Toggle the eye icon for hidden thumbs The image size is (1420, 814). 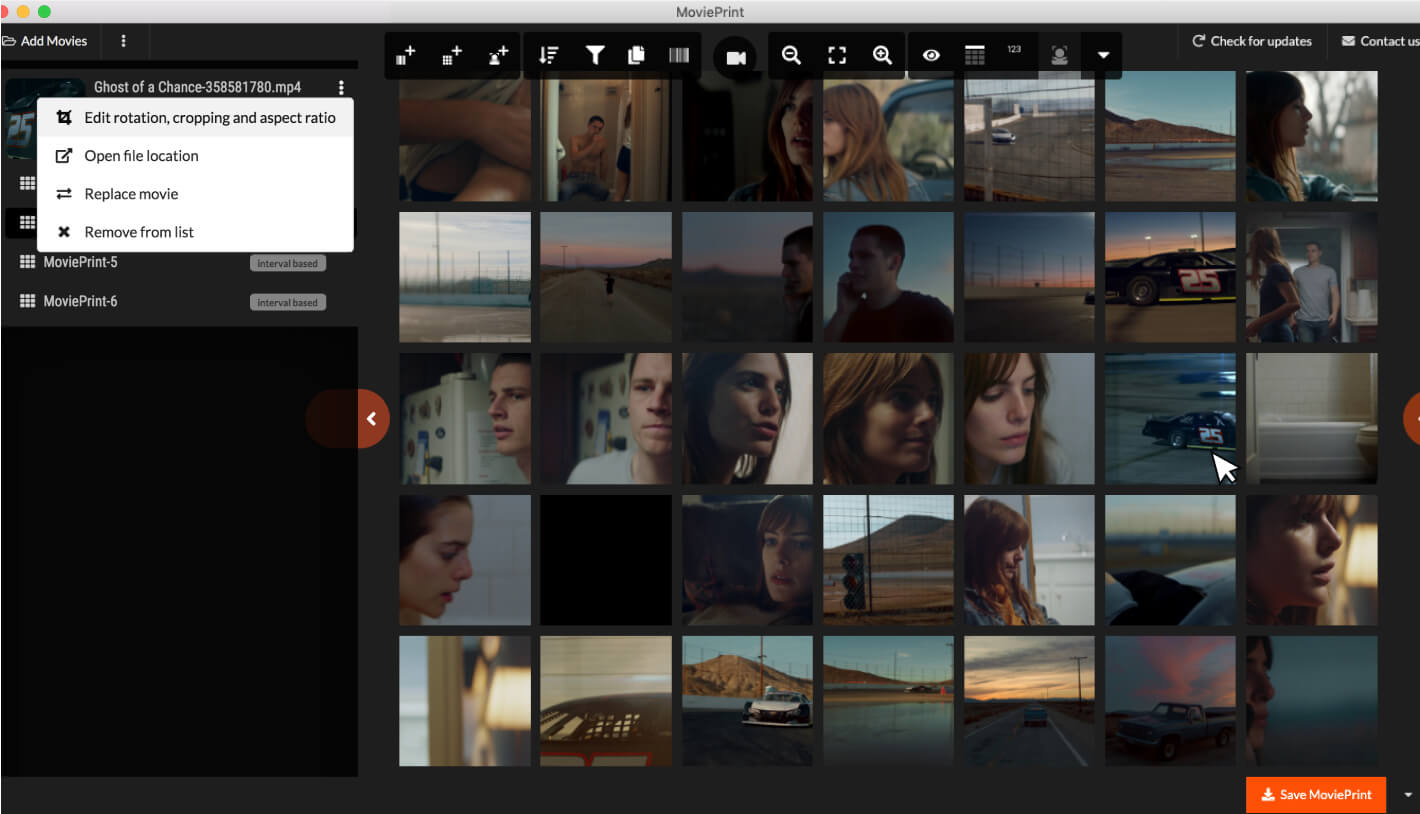(x=931, y=56)
